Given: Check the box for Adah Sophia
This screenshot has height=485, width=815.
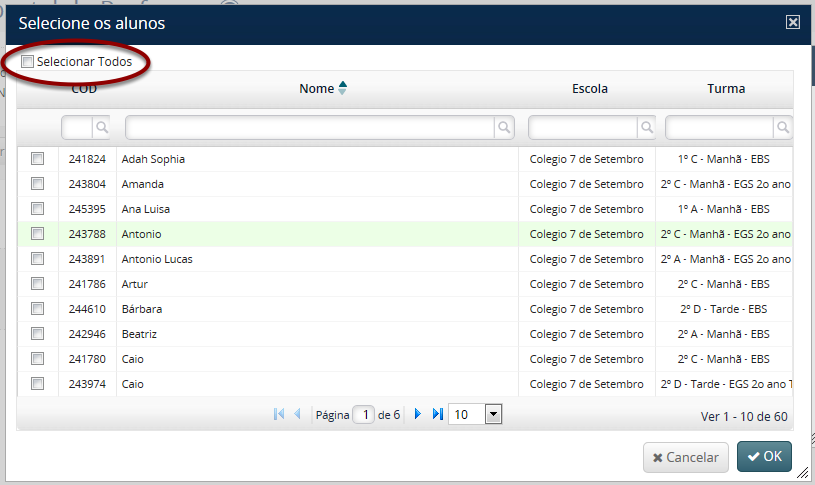Looking at the screenshot, I should tap(37, 158).
